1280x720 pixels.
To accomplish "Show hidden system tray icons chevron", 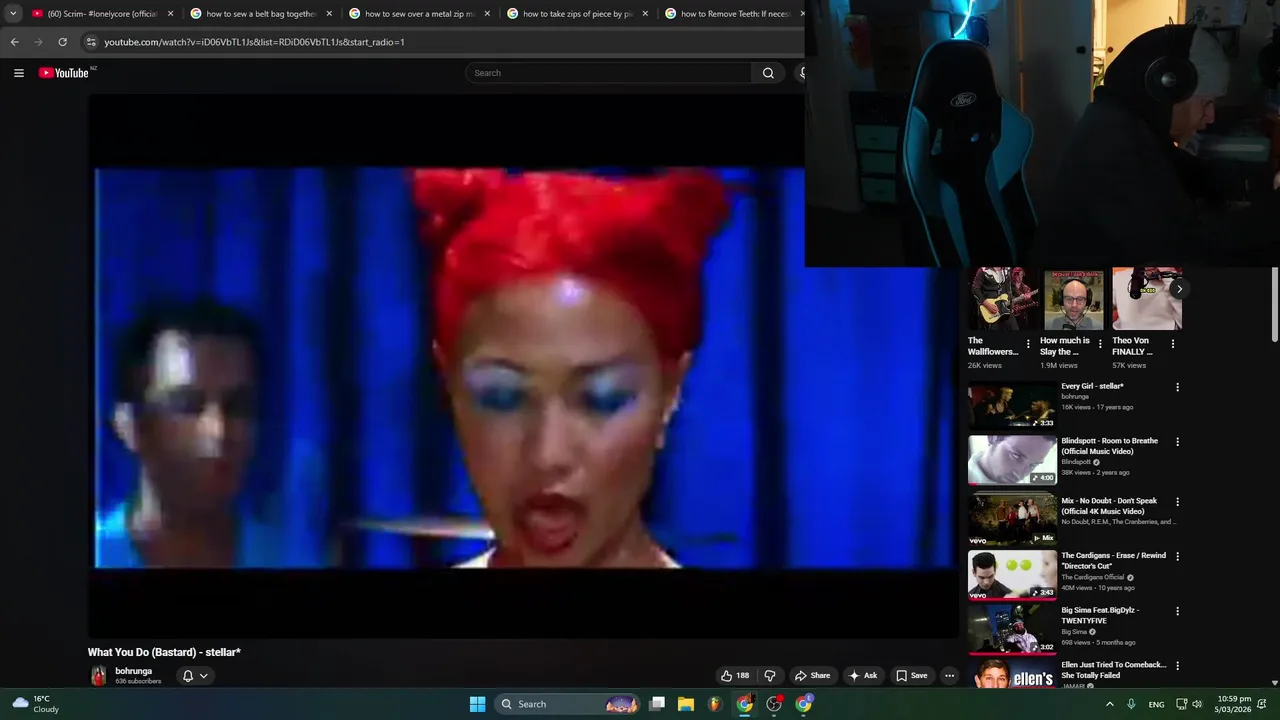I will pyautogui.click(x=1109, y=704).
